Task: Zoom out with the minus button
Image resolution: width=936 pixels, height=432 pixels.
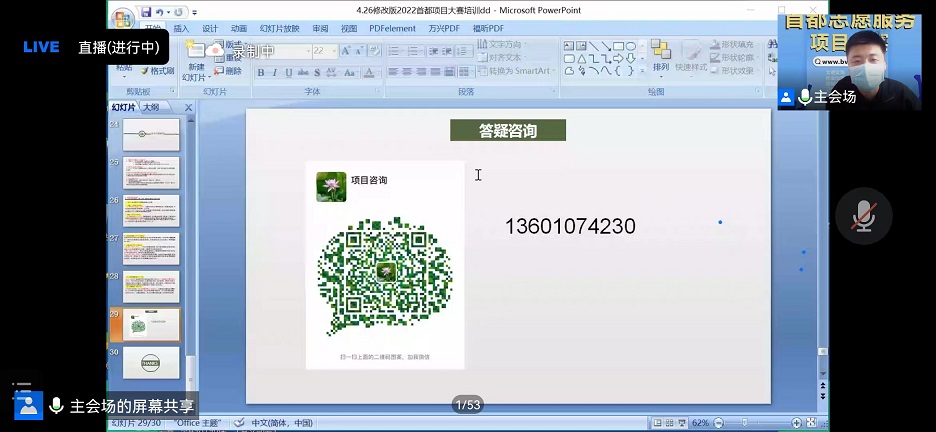Action: tap(719, 422)
